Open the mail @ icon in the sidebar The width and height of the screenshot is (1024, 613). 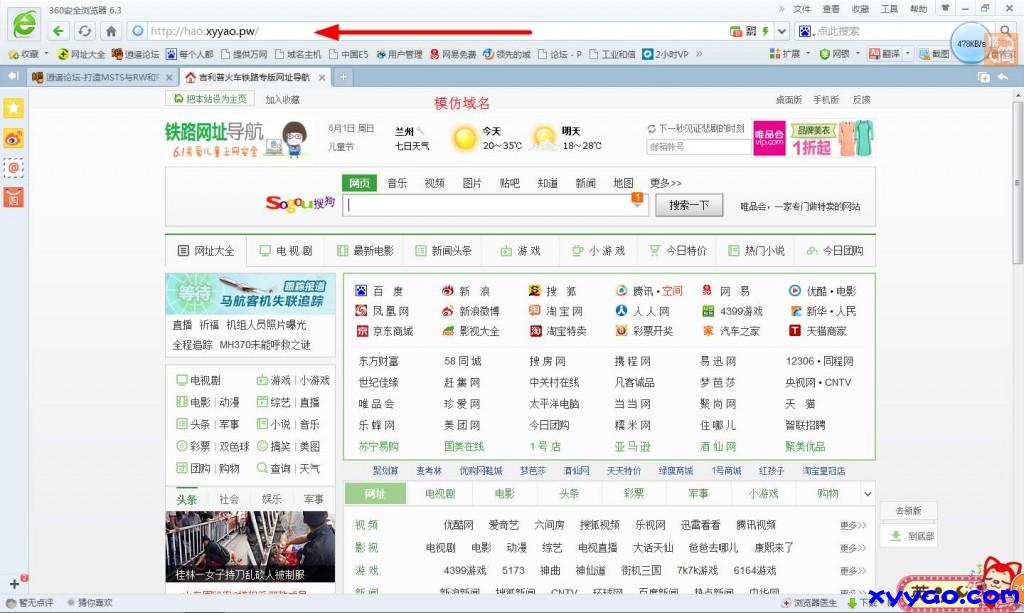[14, 168]
